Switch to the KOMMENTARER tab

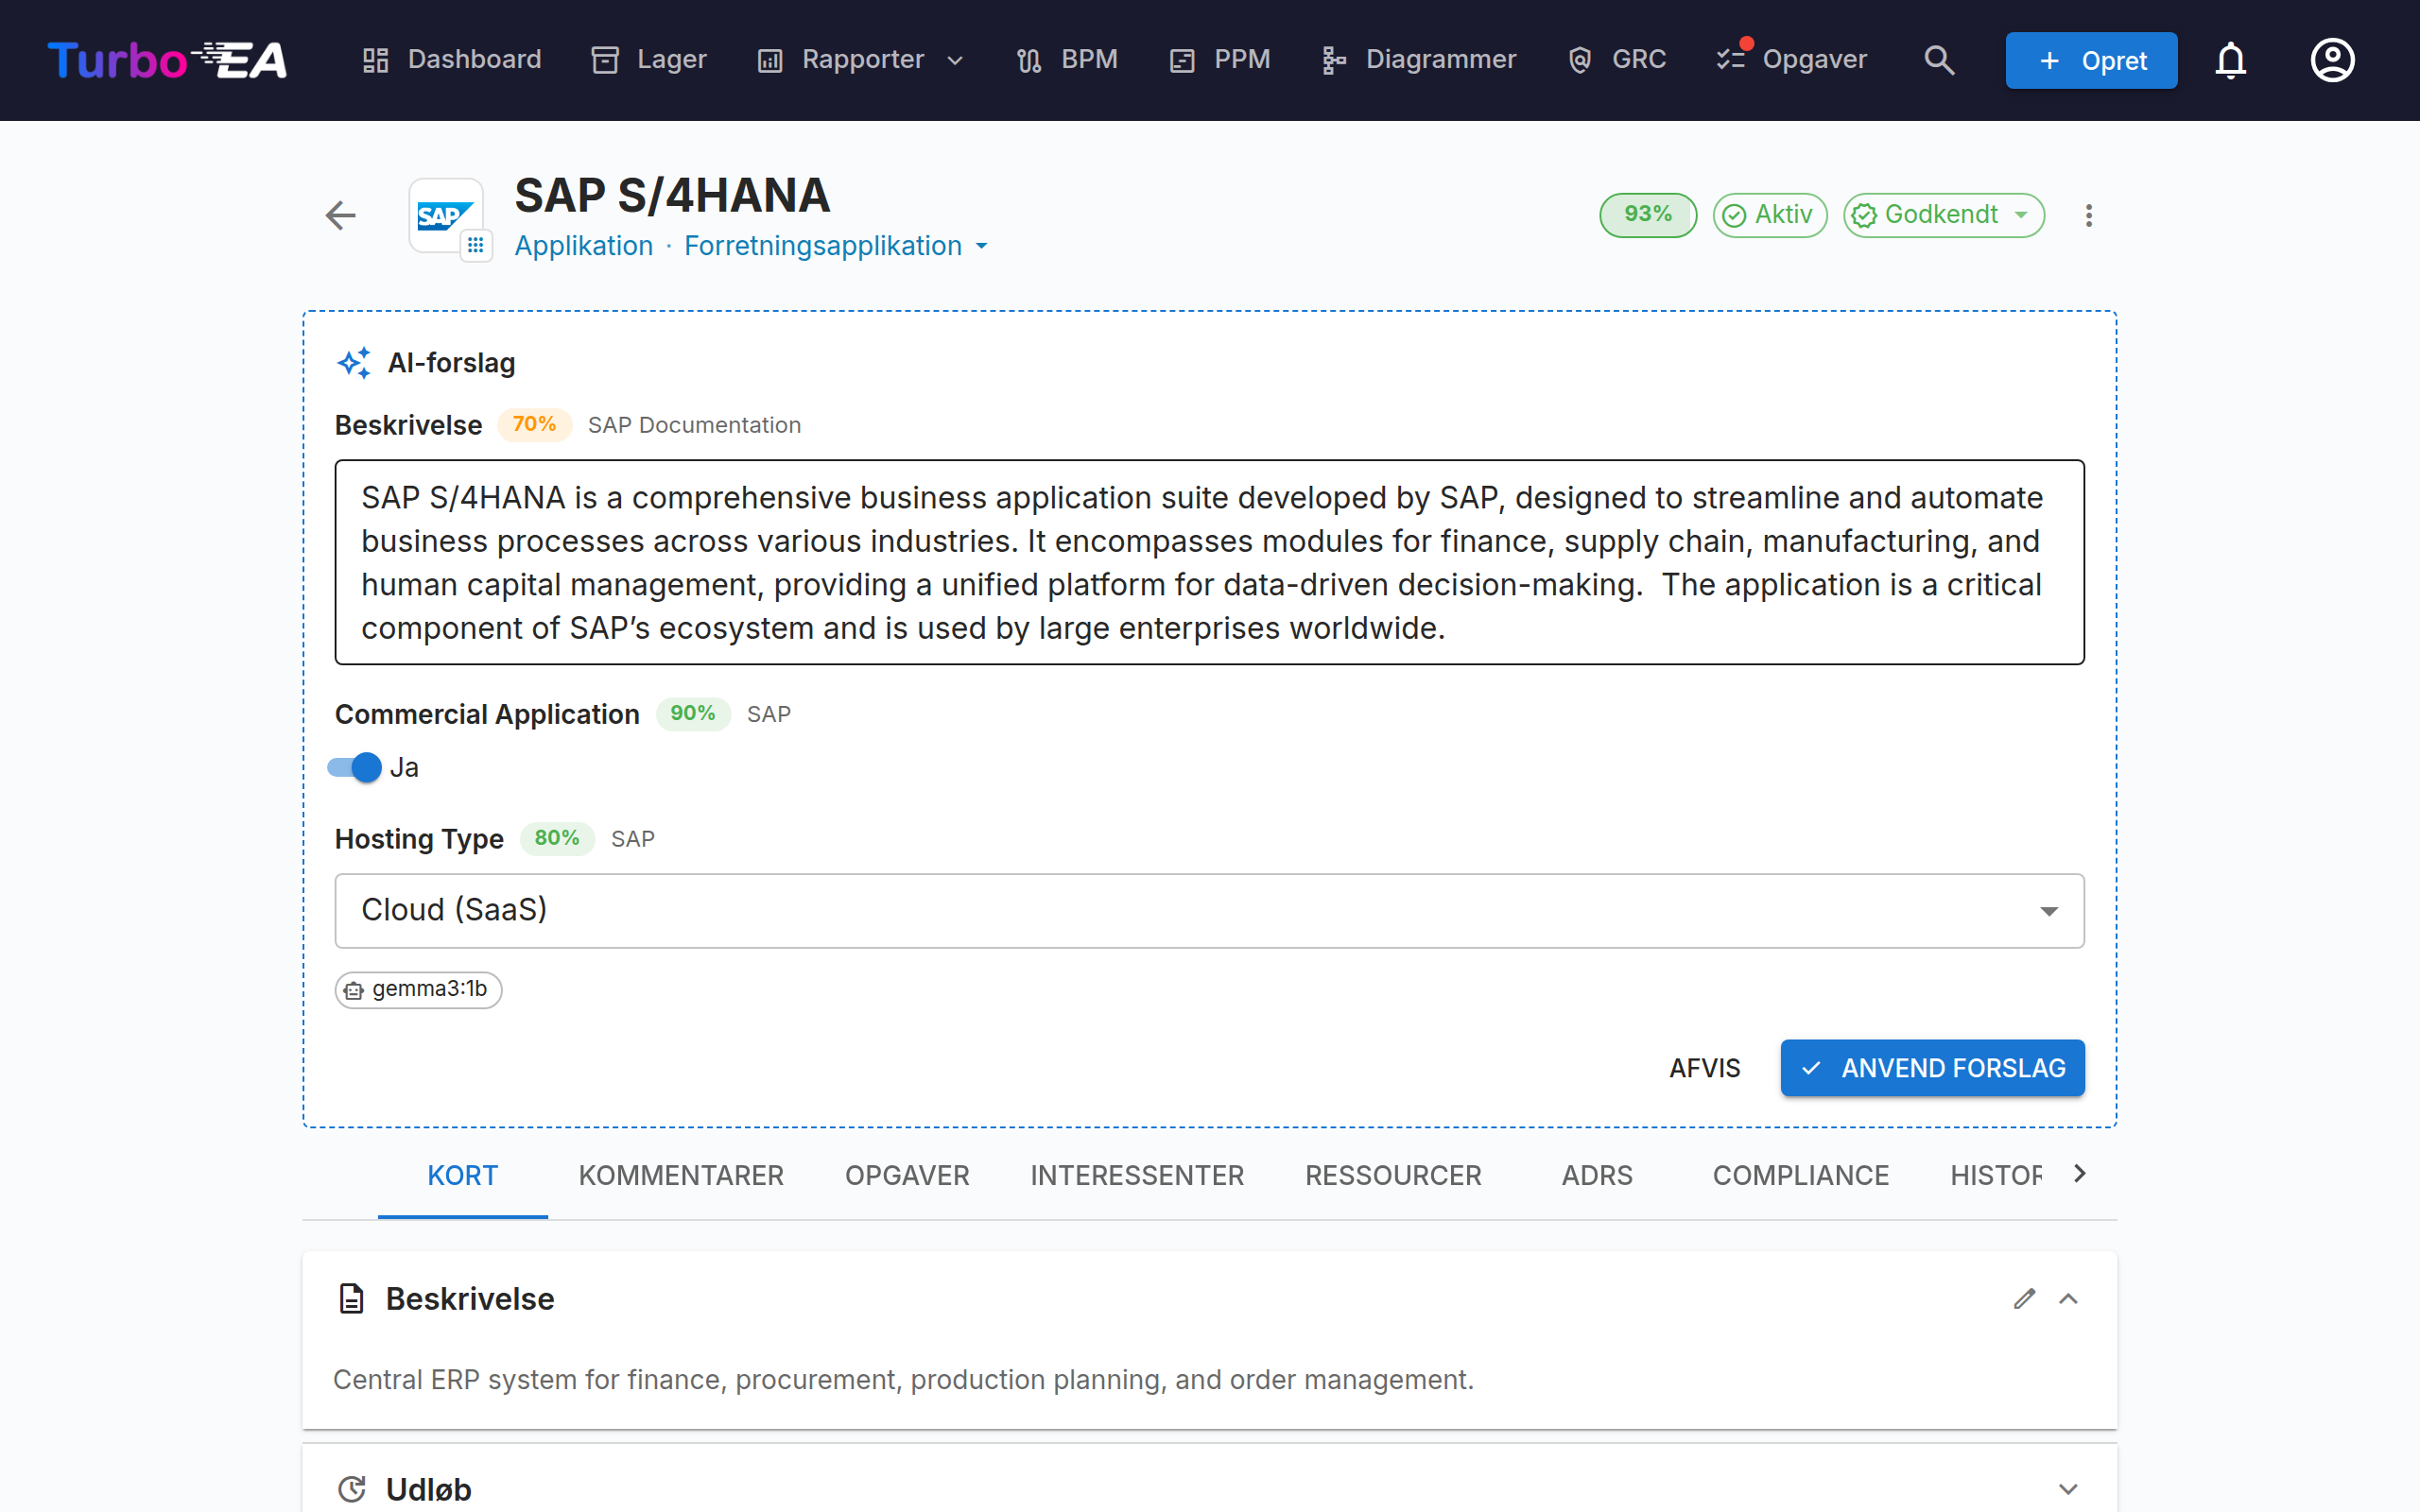coord(680,1175)
